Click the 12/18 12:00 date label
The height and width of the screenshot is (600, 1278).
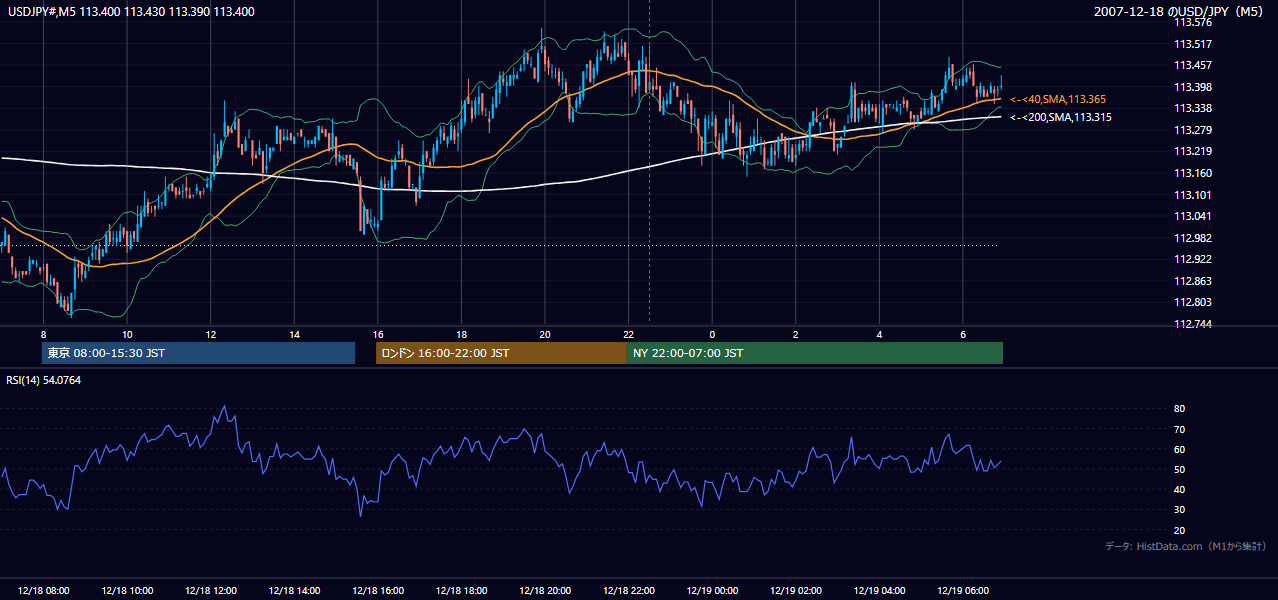tap(211, 591)
